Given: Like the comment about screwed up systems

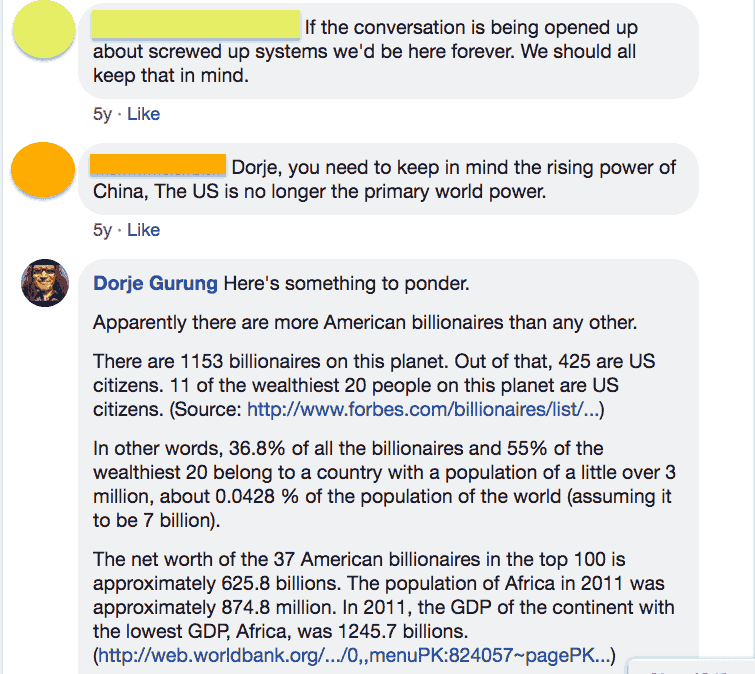Looking at the screenshot, I should [x=143, y=114].
